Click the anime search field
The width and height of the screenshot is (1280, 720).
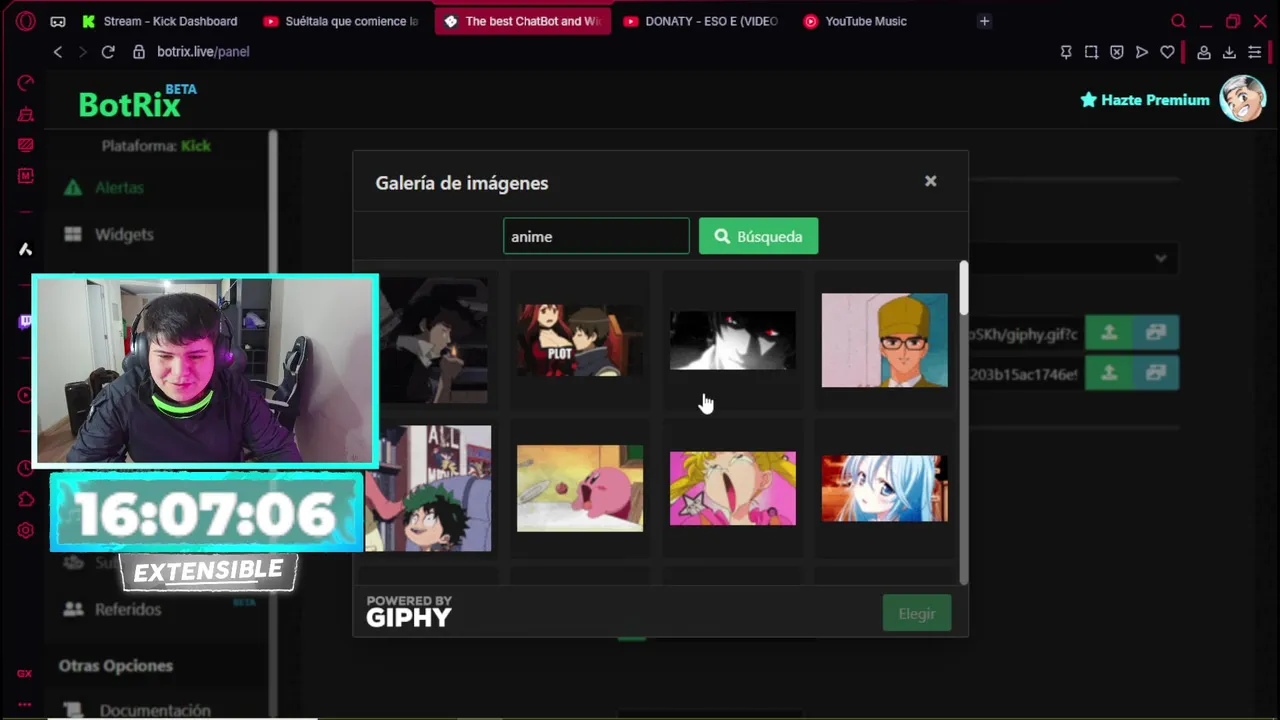pos(596,236)
